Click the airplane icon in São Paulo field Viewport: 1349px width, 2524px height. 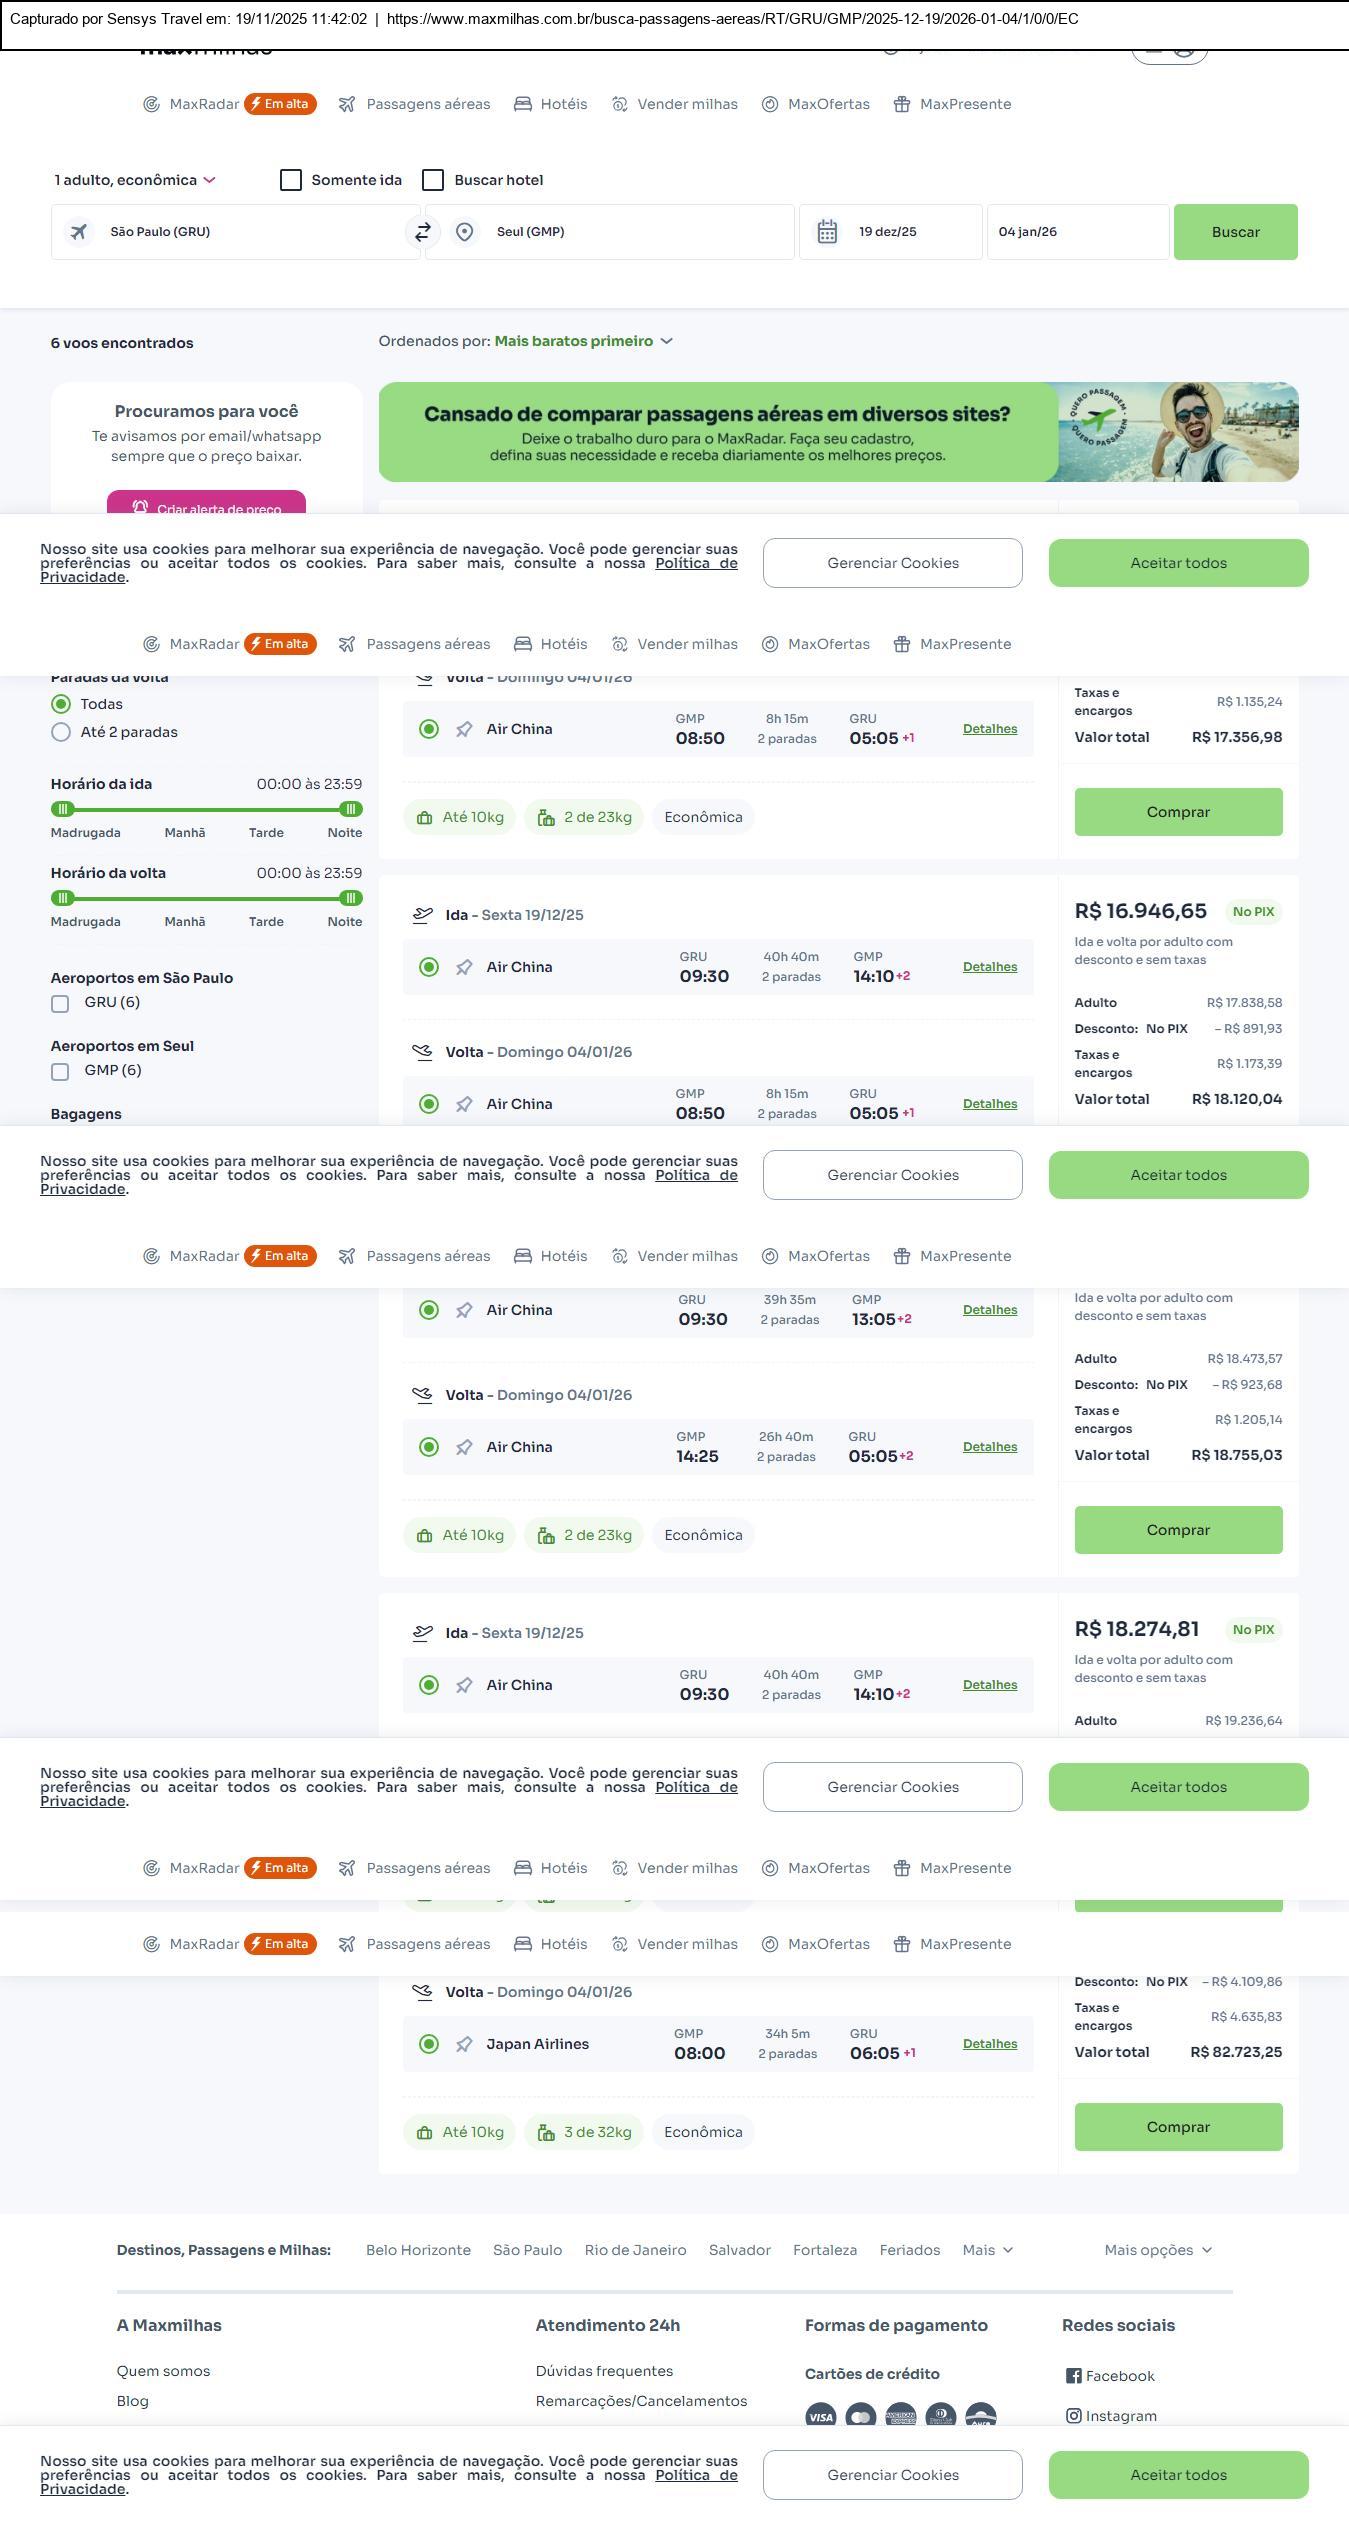pyautogui.click(x=79, y=232)
